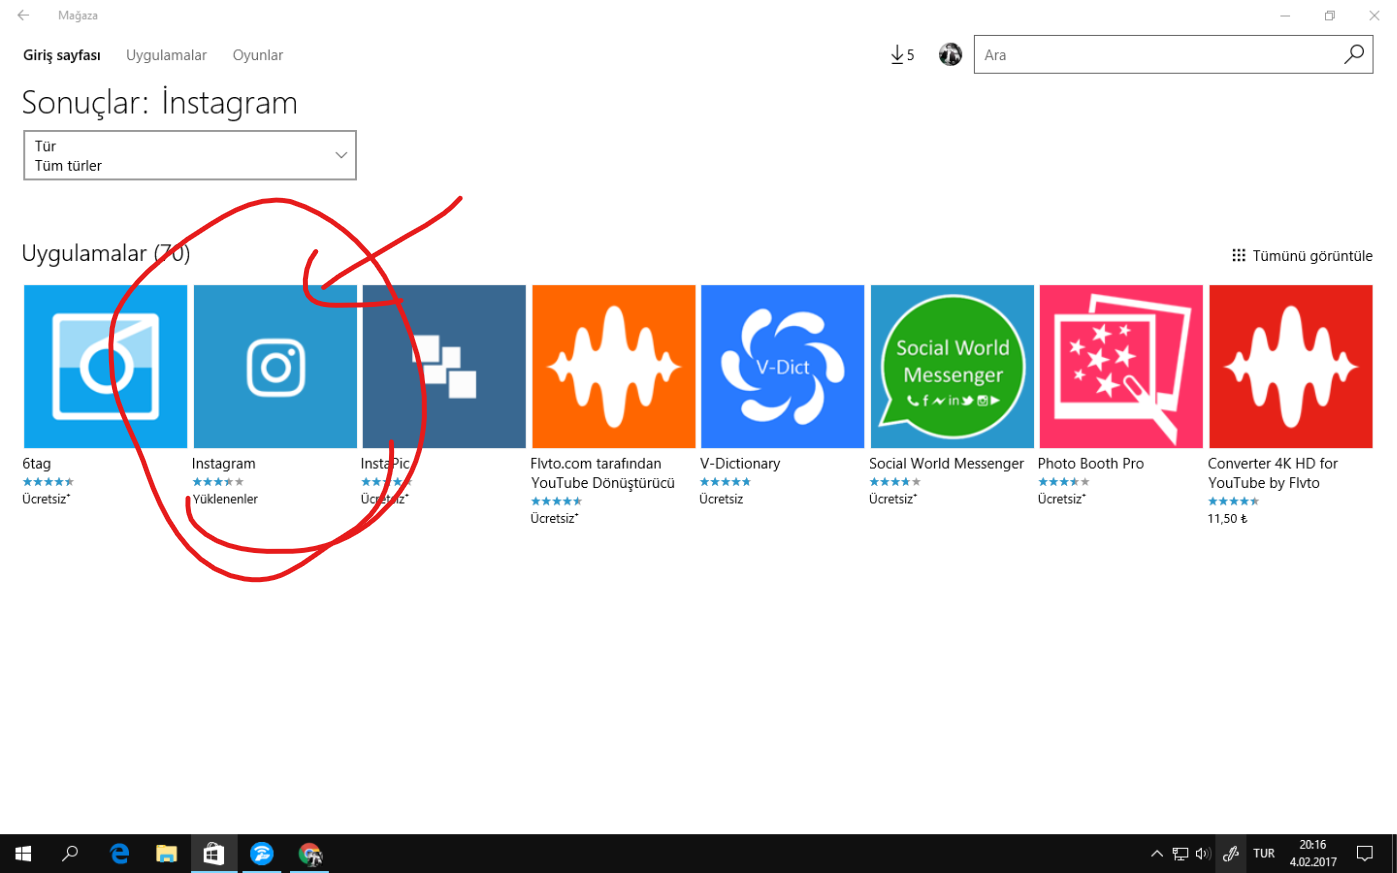Click the Instagram app name text
The width and height of the screenshot is (1397, 873).
coord(224,463)
